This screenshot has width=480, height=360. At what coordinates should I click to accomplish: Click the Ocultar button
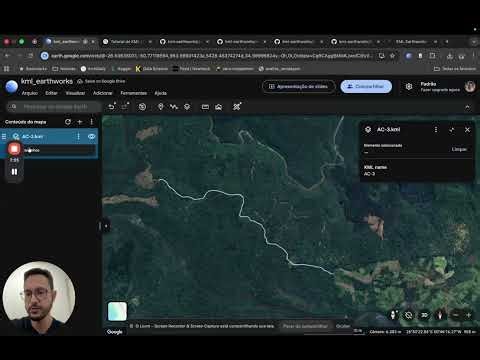click(x=343, y=326)
